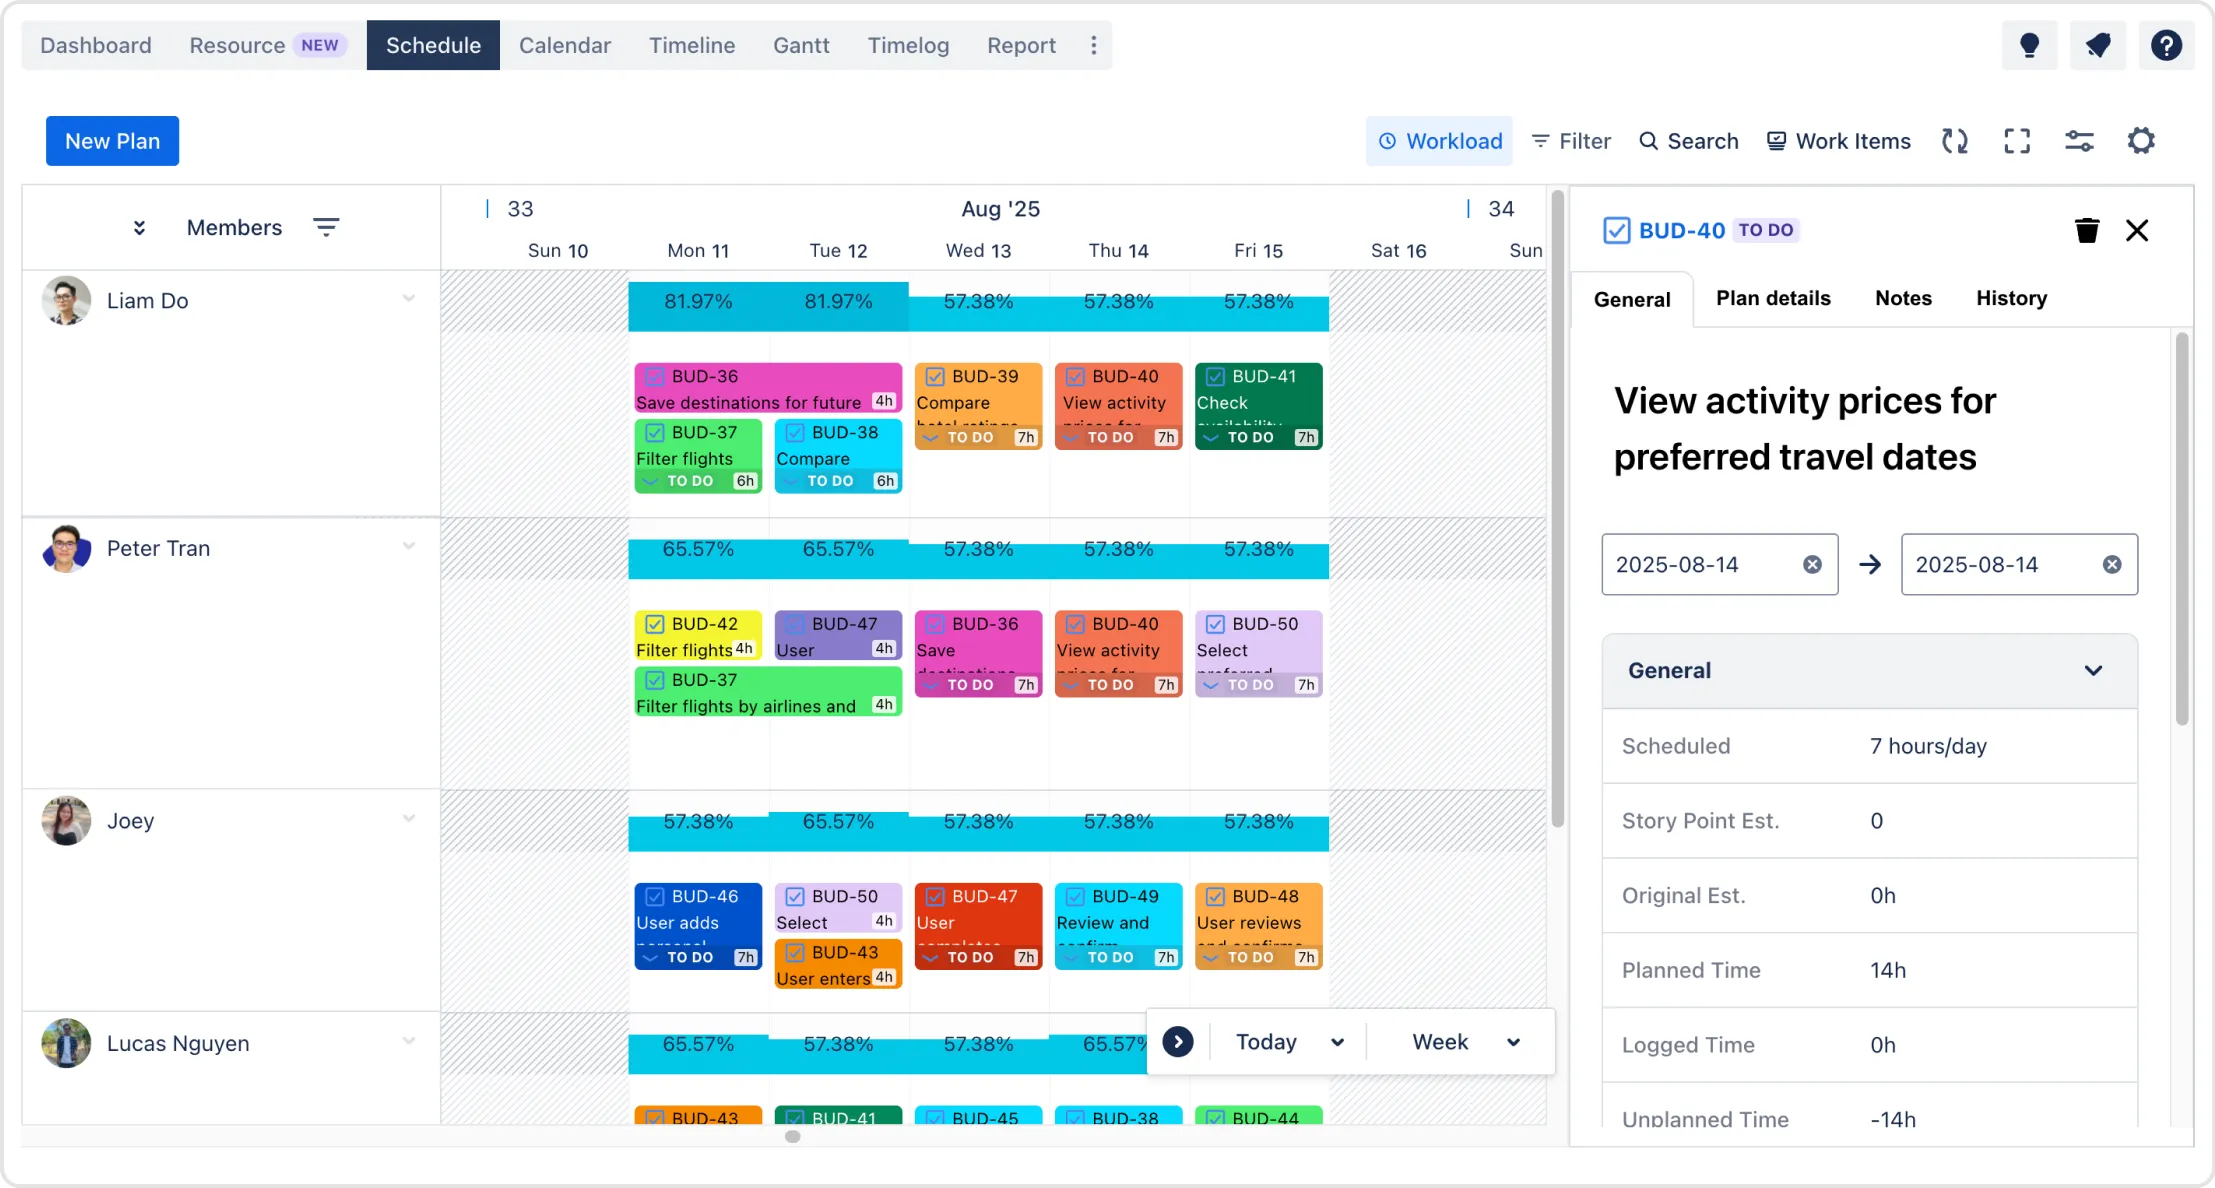Open the Filter option
This screenshot has height=1188, width=2215.
pyautogui.click(x=1571, y=141)
